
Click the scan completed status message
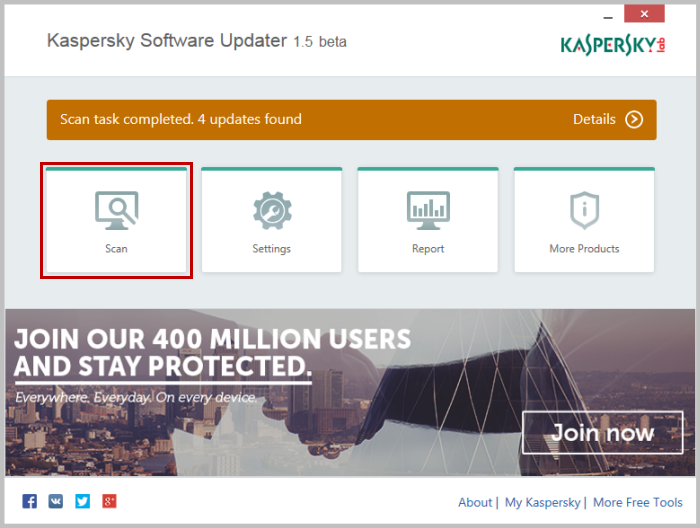pyautogui.click(x=181, y=119)
